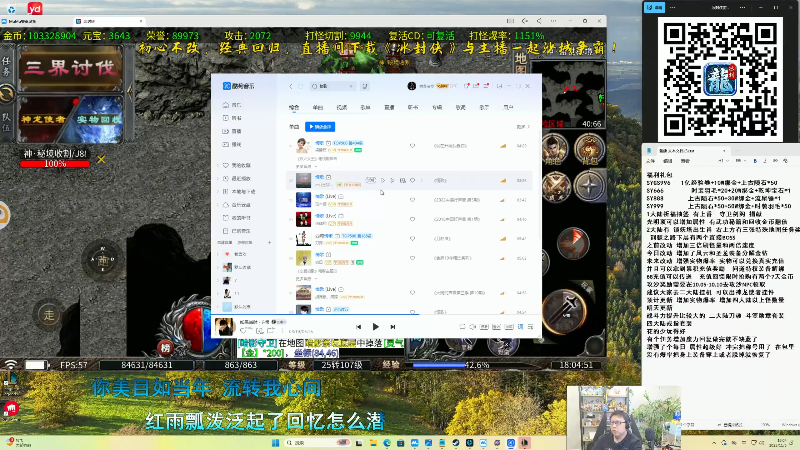The height and width of the screenshot is (450, 800).
Task: Skip to next track in music player
Action: [x=393, y=327]
